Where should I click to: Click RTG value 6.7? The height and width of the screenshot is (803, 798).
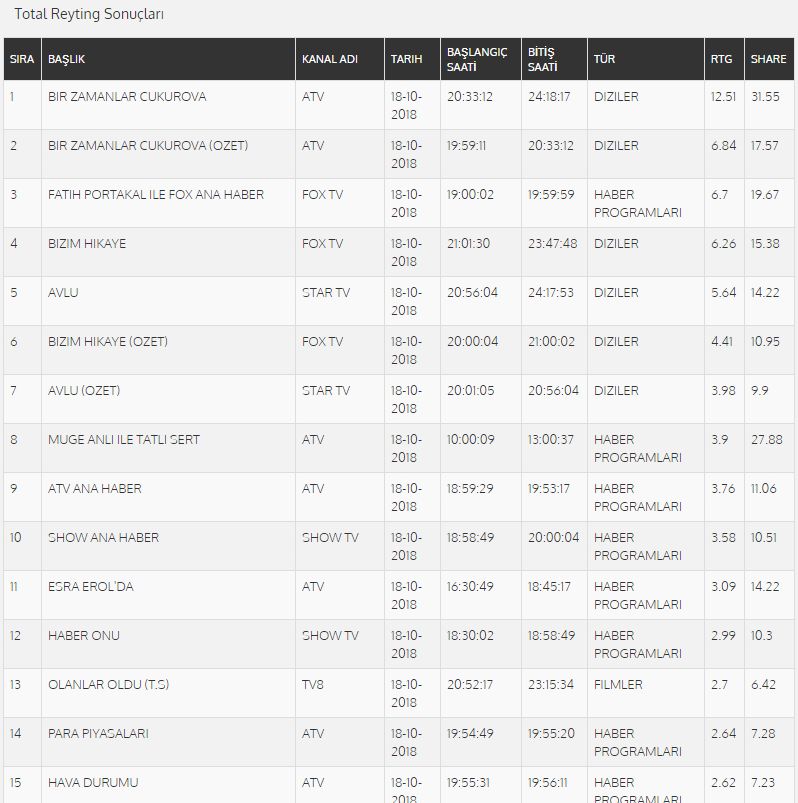(719, 195)
